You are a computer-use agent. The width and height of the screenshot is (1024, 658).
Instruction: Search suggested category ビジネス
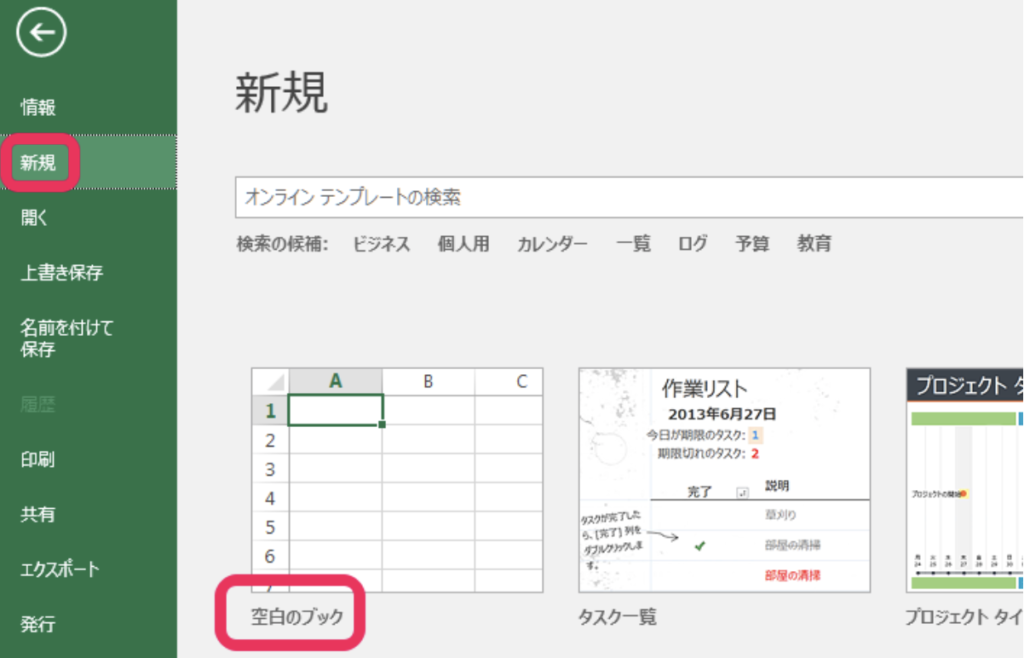pos(381,244)
